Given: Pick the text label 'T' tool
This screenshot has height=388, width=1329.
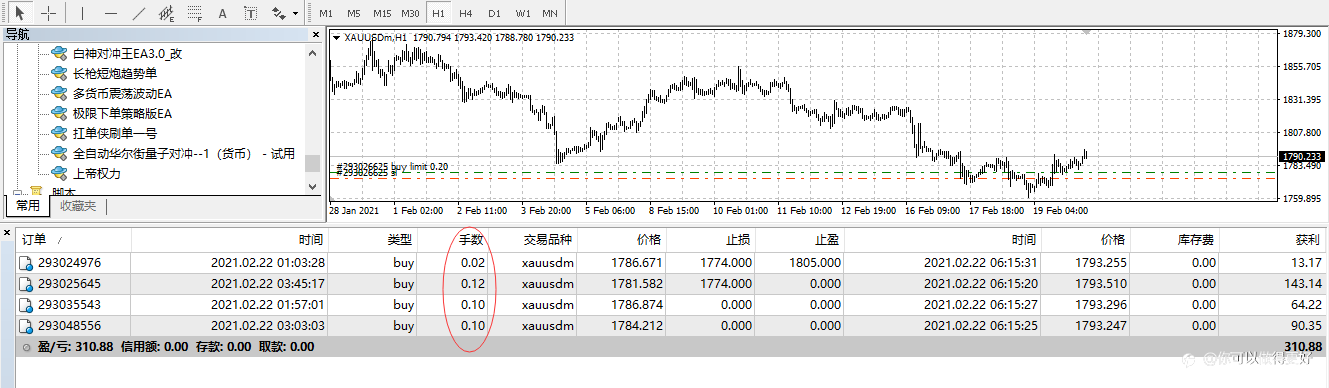Looking at the screenshot, I should (x=250, y=13).
